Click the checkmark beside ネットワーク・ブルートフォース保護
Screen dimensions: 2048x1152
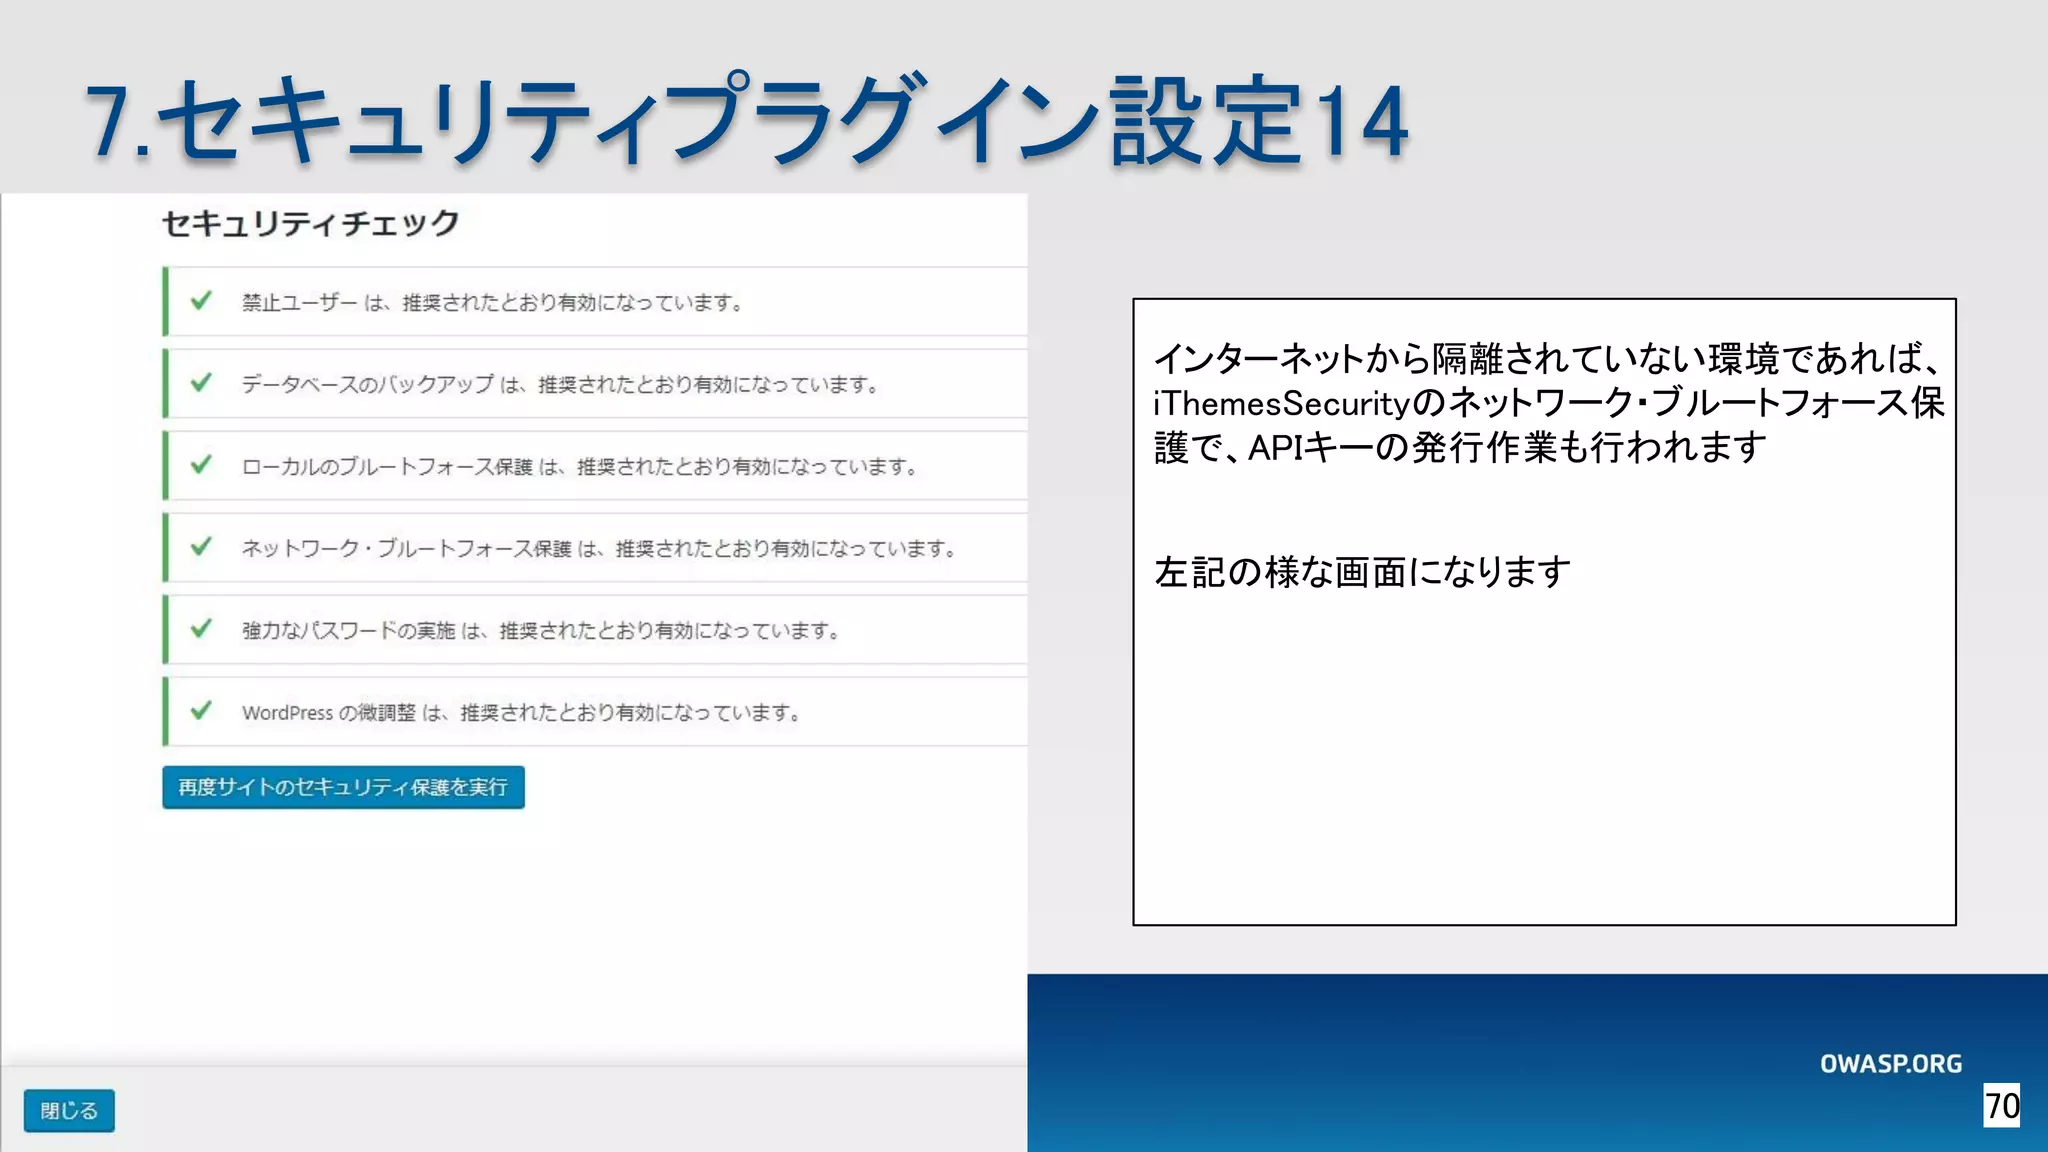click(201, 547)
